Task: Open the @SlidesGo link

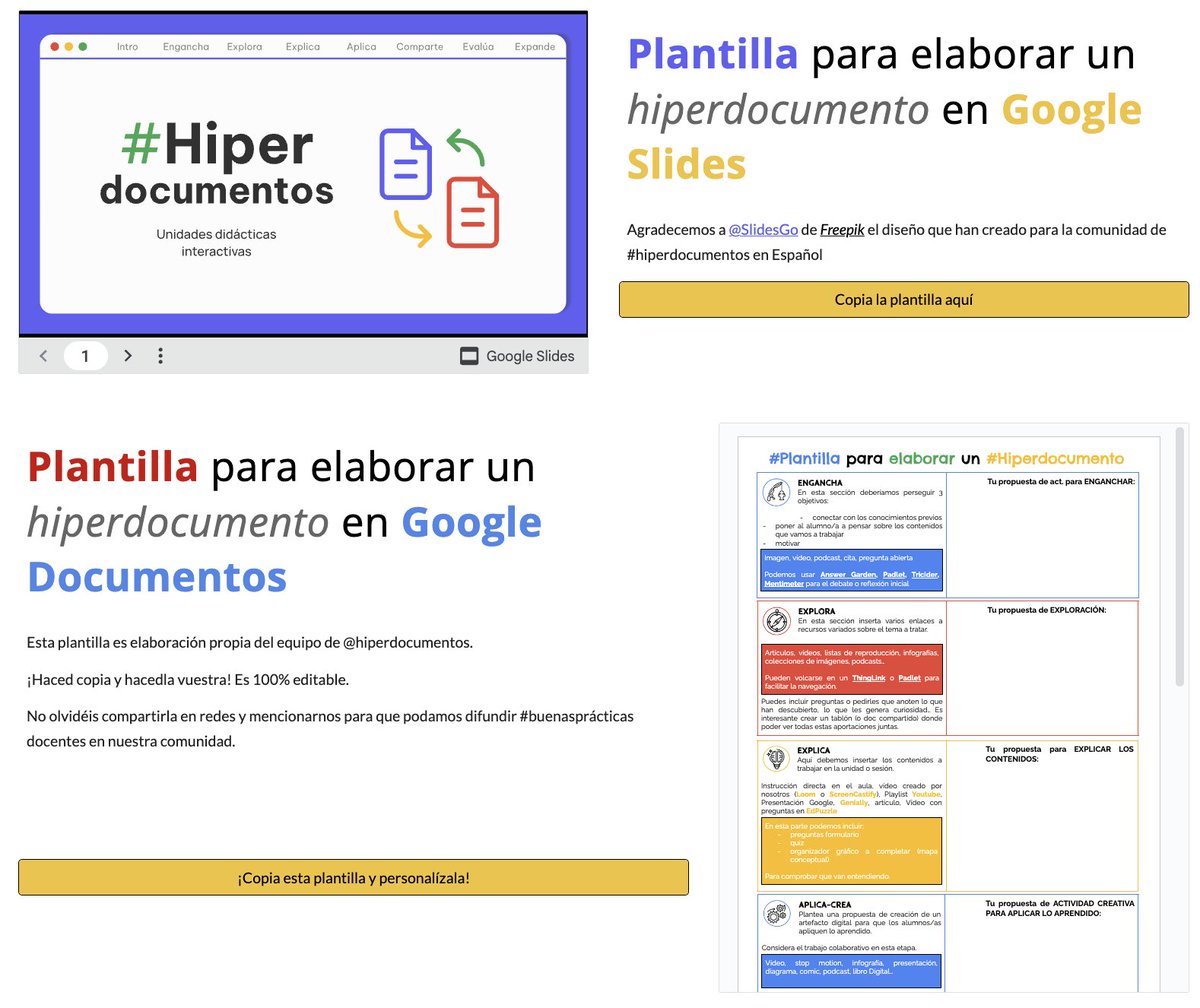Action: [x=763, y=230]
